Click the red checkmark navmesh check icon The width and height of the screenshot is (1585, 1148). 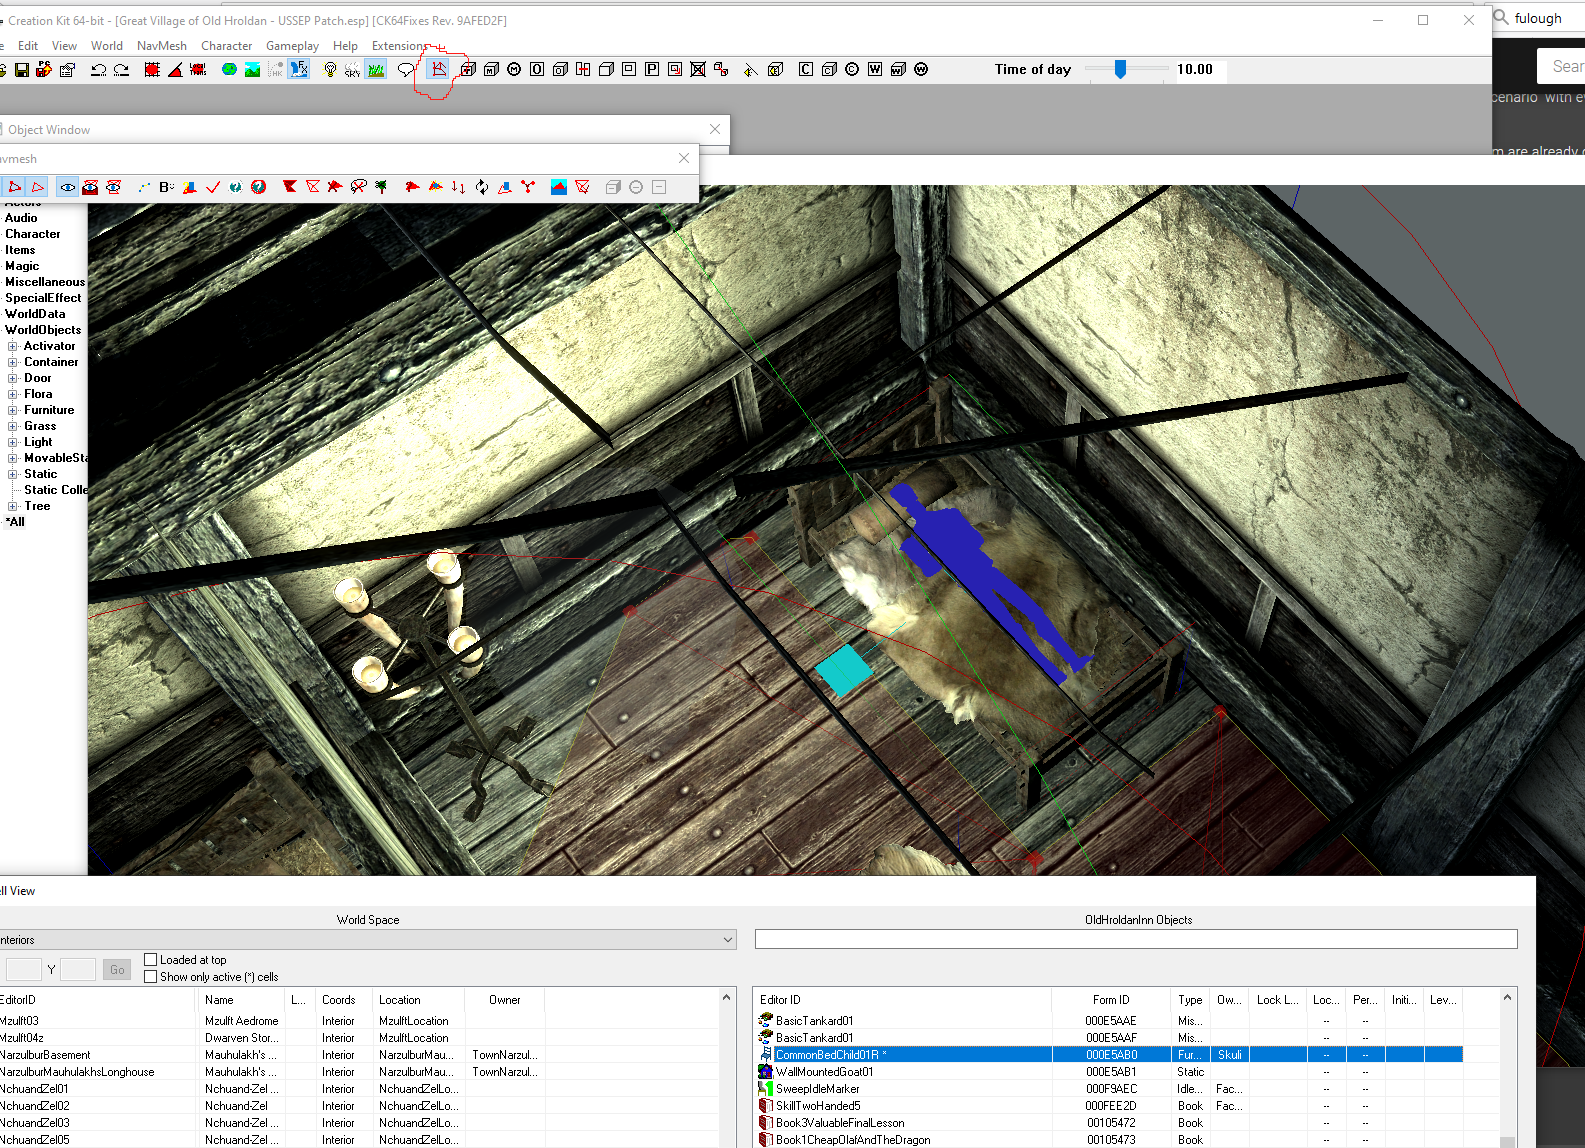(x=213, y=187)
